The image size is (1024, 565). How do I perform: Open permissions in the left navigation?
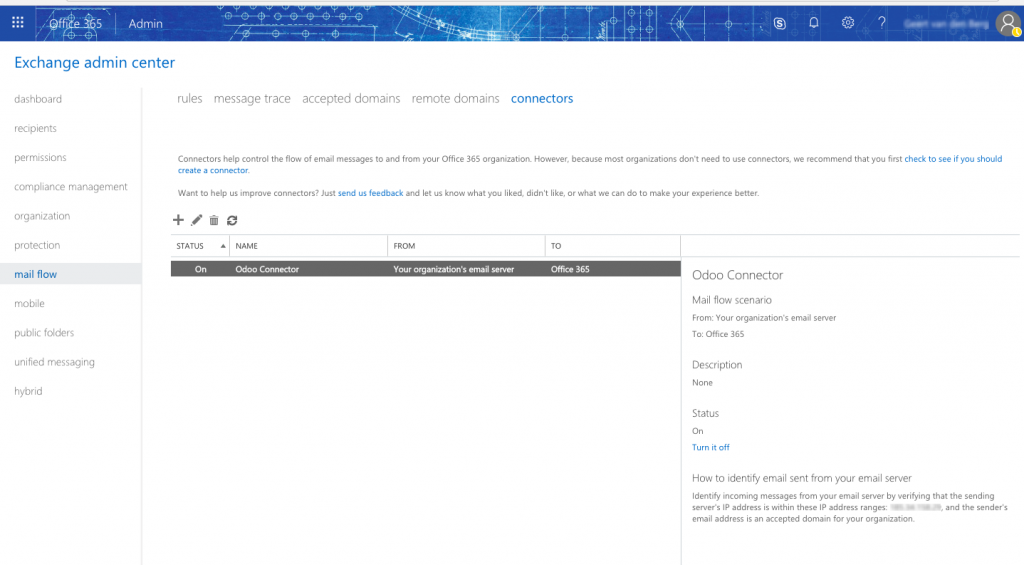coord(40,157)
